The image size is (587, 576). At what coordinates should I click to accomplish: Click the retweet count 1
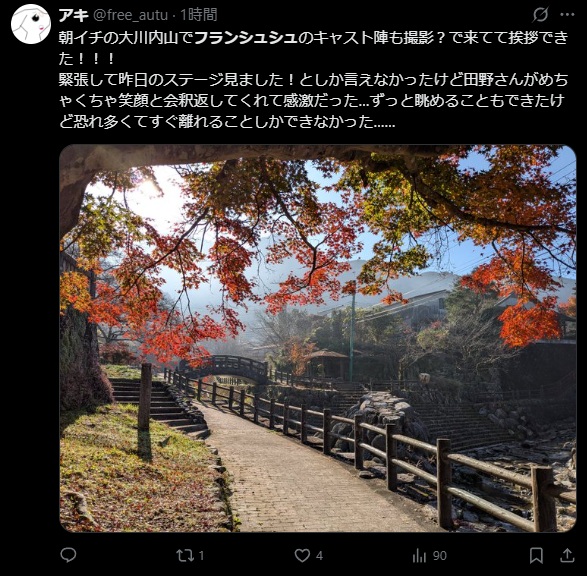pyautogui.click(x=201, y=556)
